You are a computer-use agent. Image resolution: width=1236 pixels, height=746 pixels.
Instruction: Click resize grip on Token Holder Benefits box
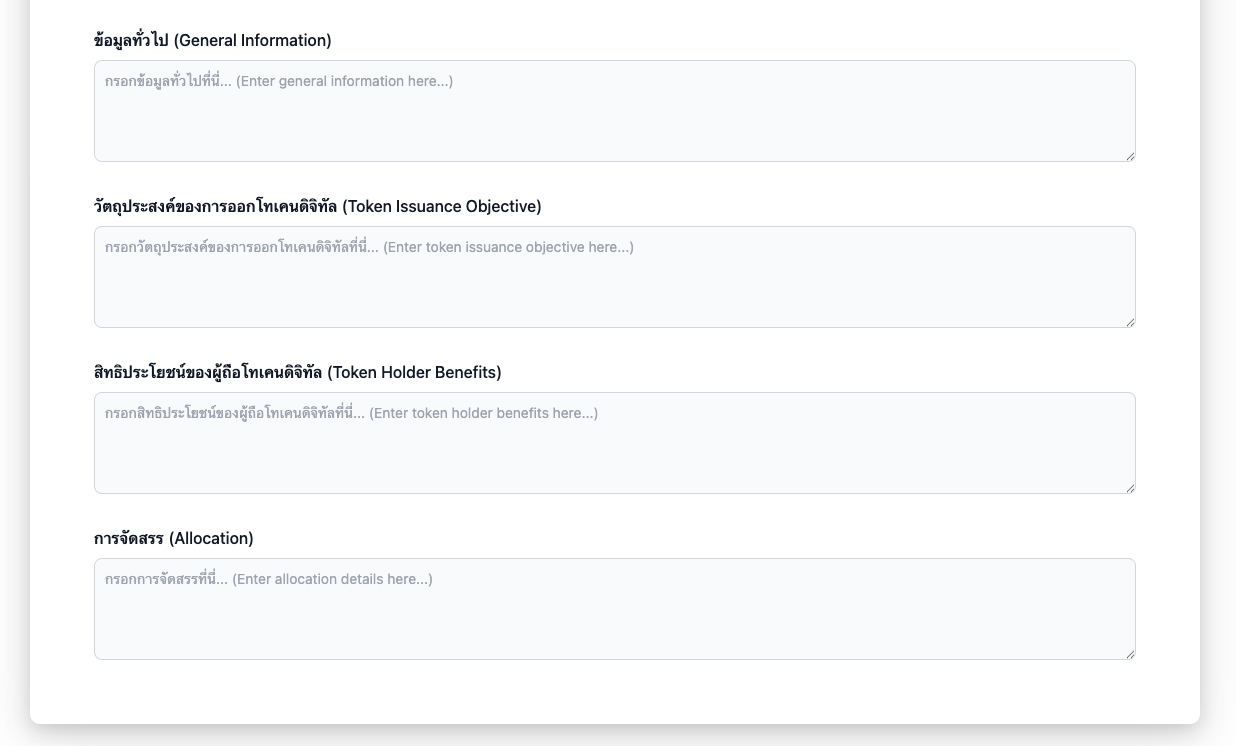coord(1130,488)
